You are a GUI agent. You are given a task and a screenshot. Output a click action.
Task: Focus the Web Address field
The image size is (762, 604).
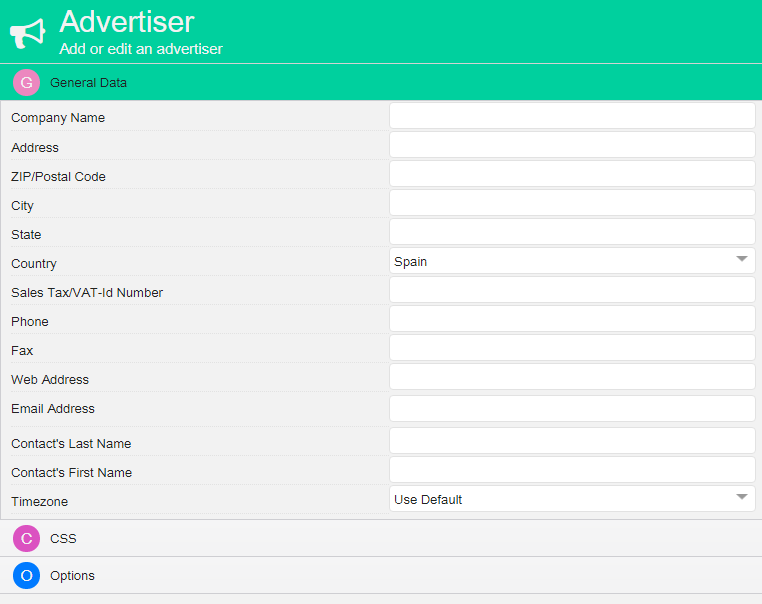pyautogui.click(x=571, y=377)
